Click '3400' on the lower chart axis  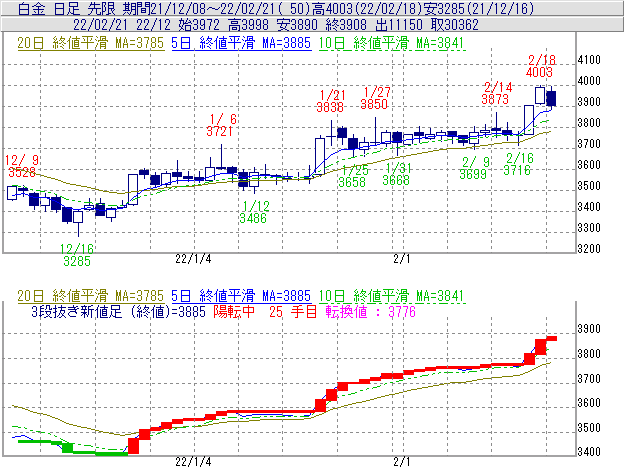pos(589,452)
